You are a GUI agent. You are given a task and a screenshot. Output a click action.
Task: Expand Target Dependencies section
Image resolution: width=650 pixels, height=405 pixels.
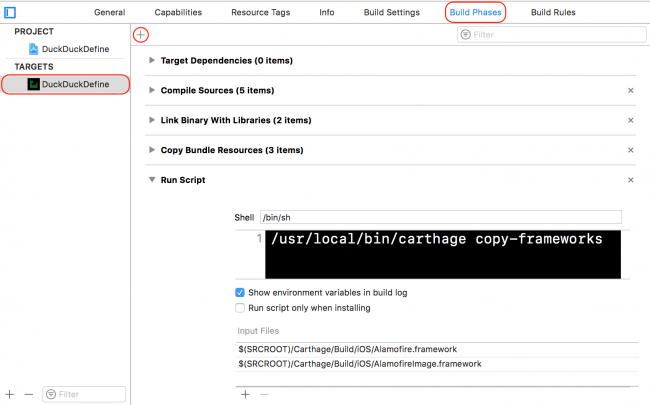[152, 60]
